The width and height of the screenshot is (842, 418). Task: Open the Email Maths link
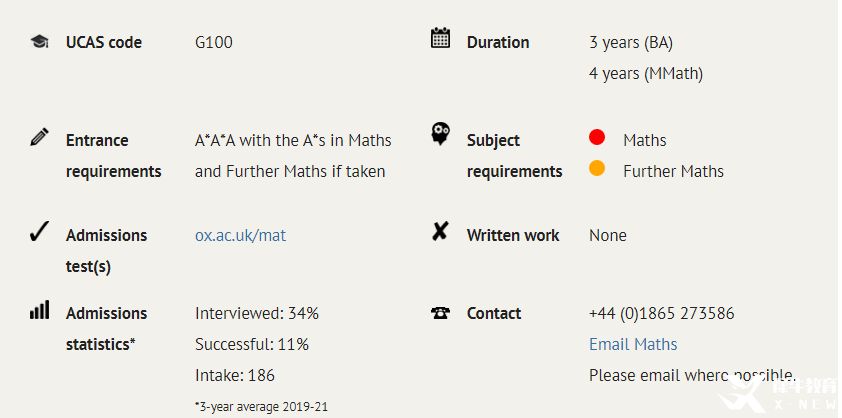pyautogui.click(x=633, y=344)
